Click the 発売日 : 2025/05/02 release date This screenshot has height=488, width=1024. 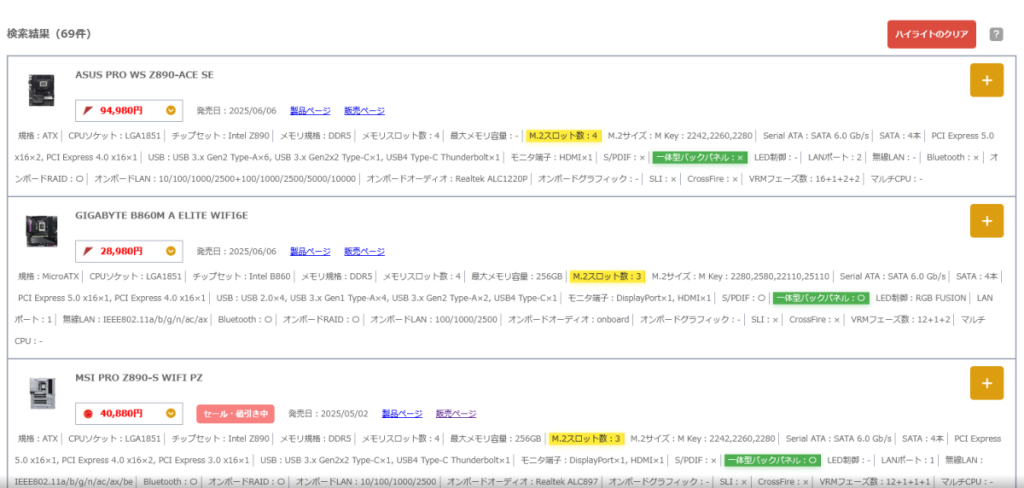click(328, 414)
